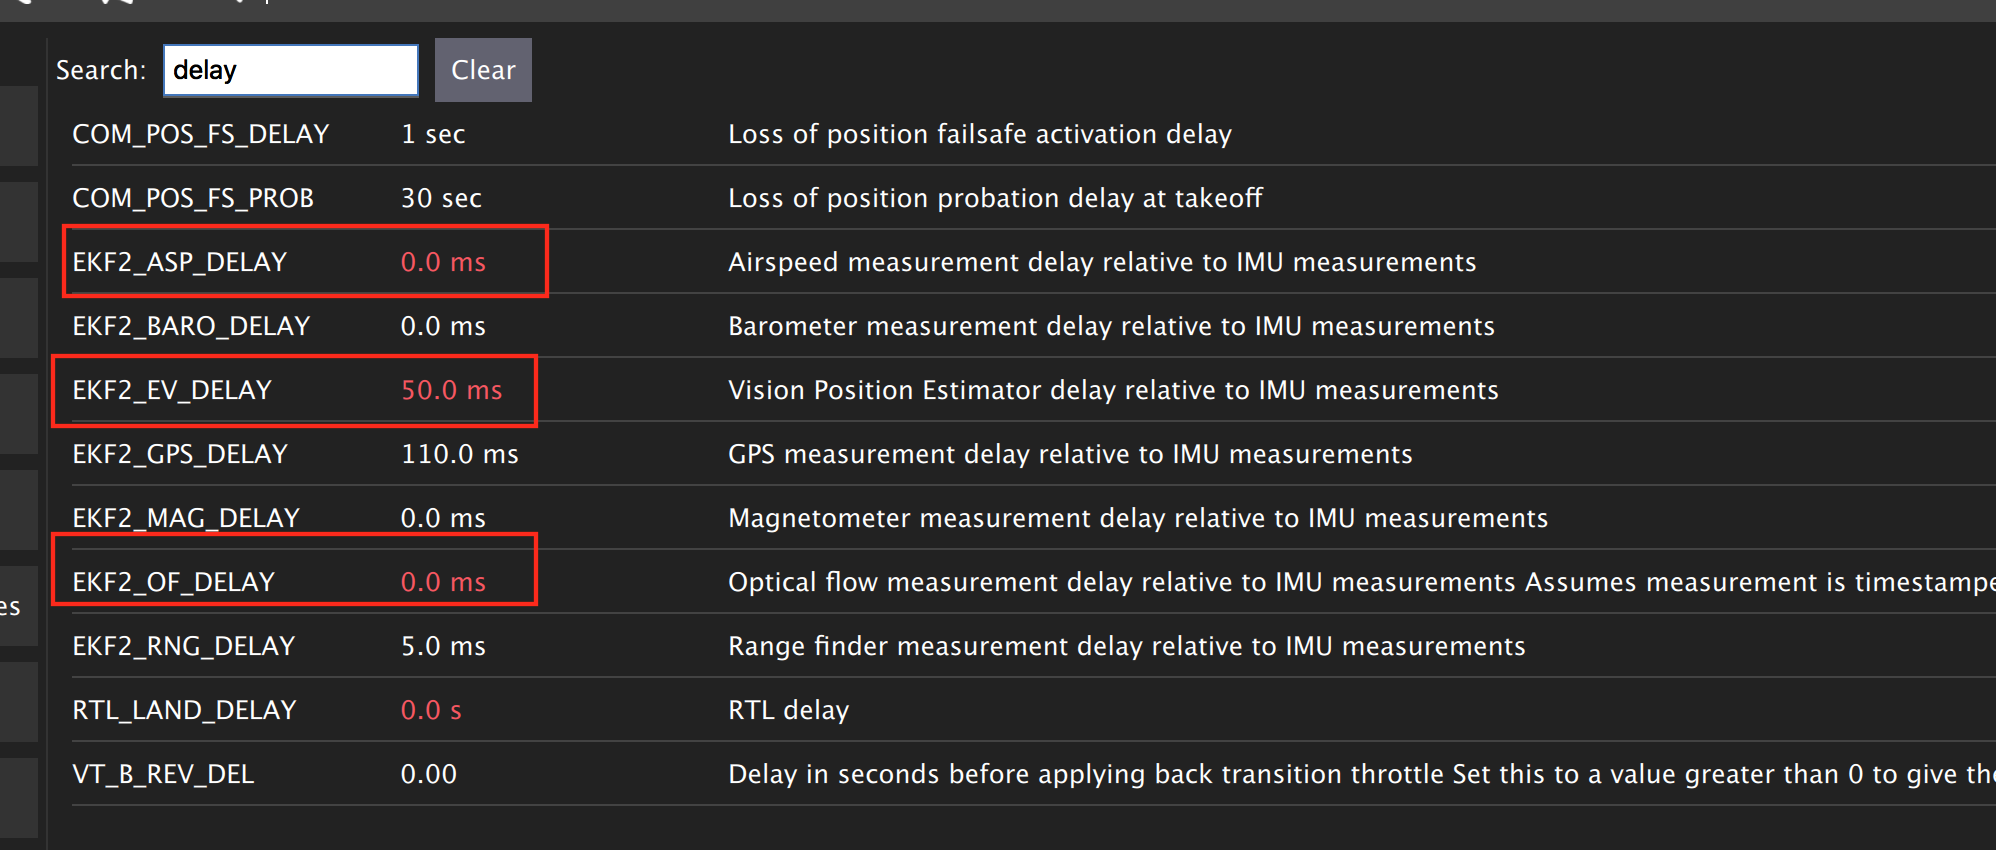Select the RTL_LAND_DELAY parameter
1996x850 pixels.
point(185,710)
